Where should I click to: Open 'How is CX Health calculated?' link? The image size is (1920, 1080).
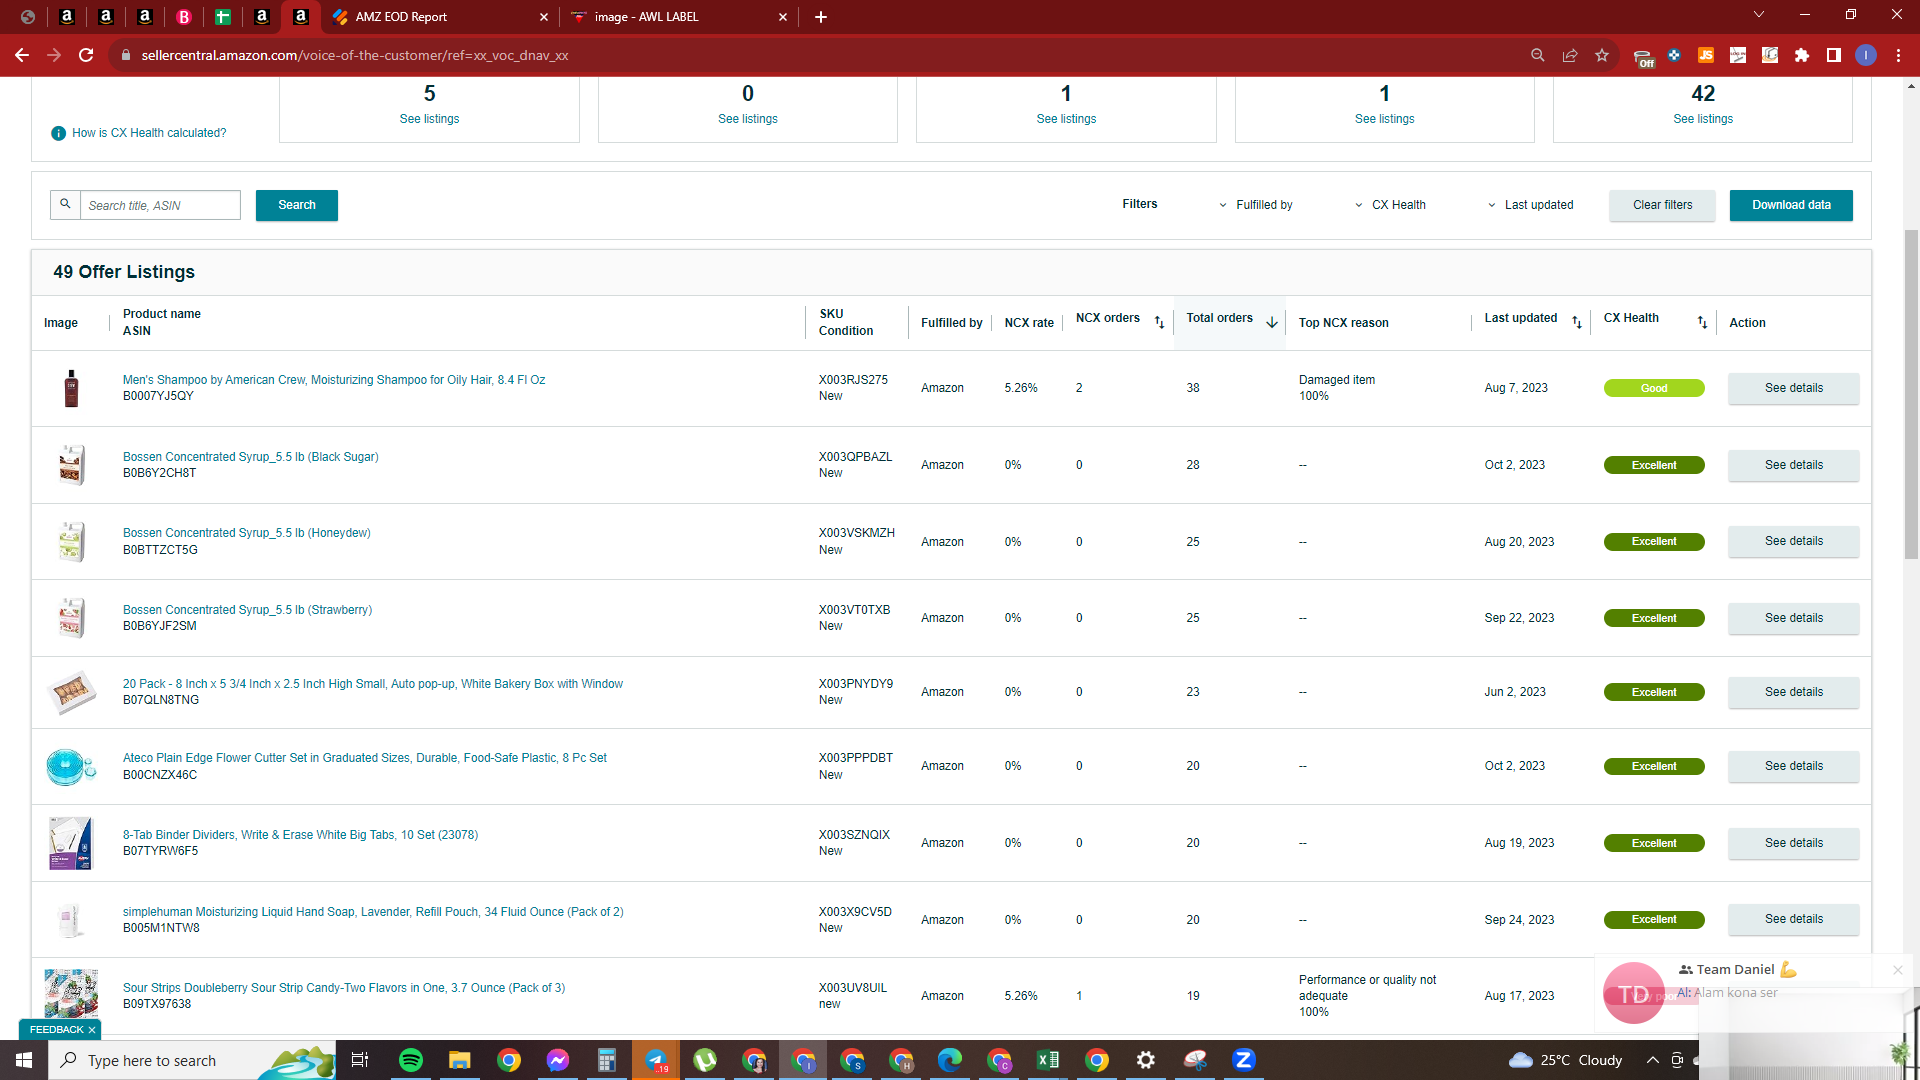(x=149, y=133)
